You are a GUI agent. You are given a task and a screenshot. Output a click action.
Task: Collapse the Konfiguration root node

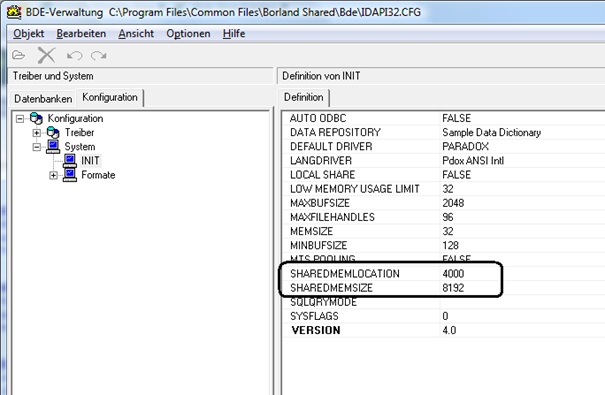pos(20,119)
